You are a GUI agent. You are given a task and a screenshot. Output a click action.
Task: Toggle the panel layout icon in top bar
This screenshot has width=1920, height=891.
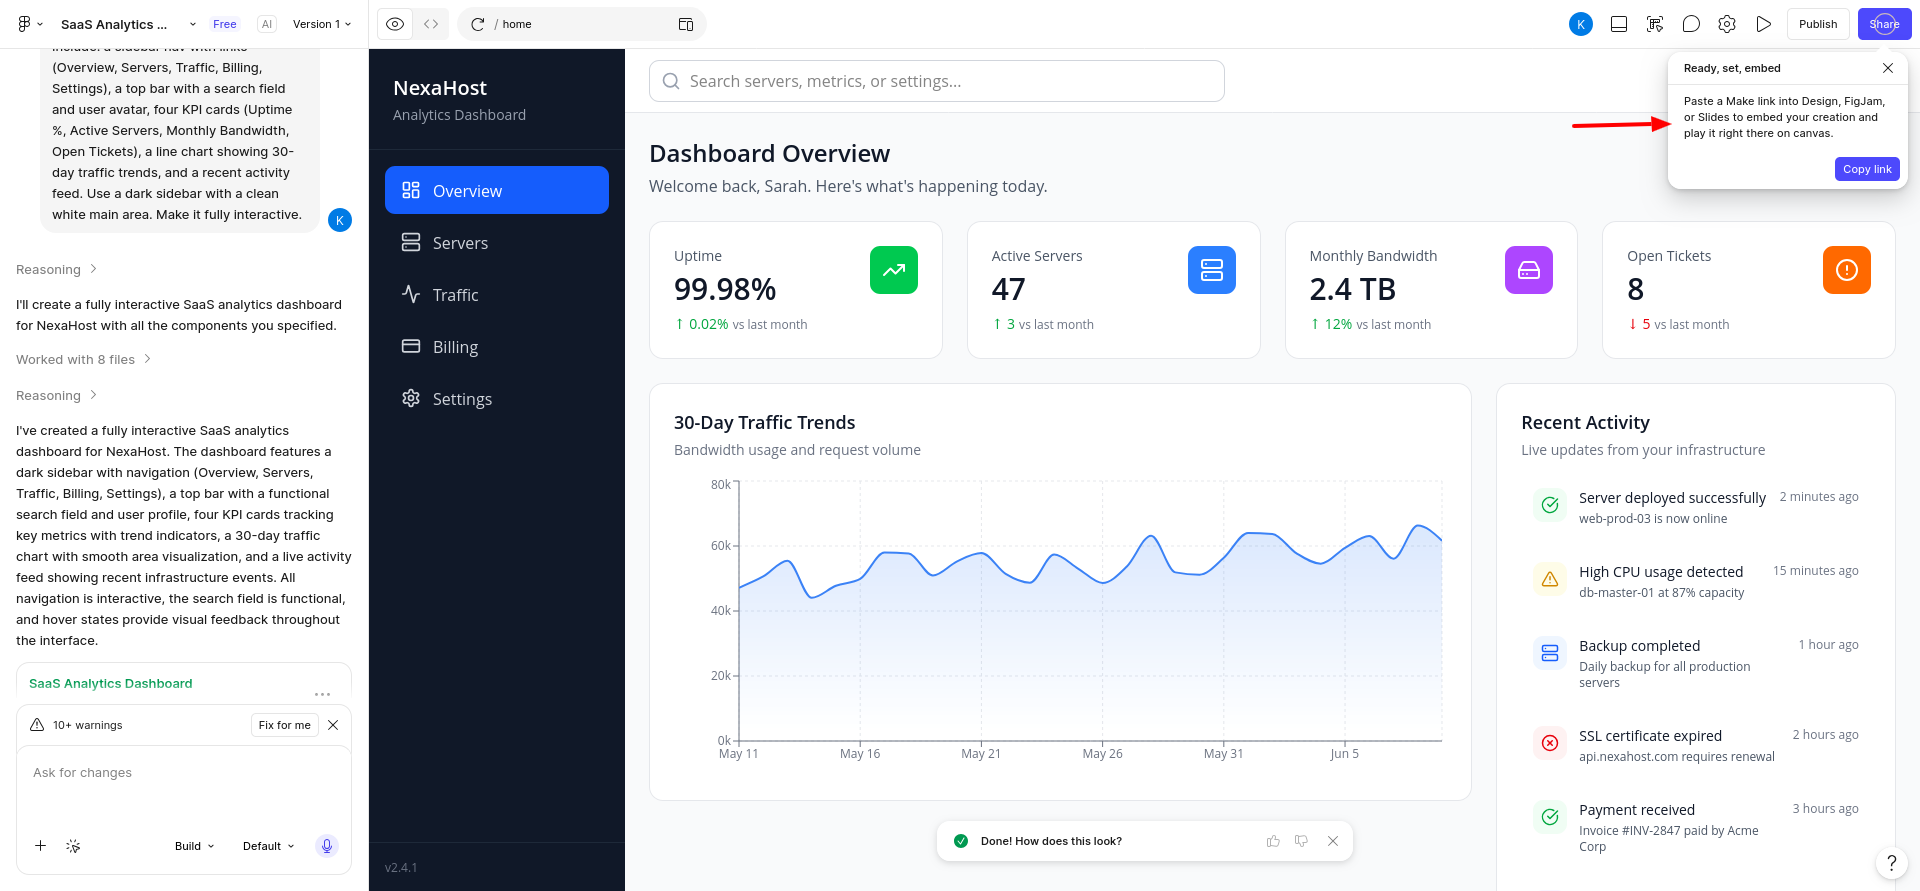click(x=1619, y=24)
